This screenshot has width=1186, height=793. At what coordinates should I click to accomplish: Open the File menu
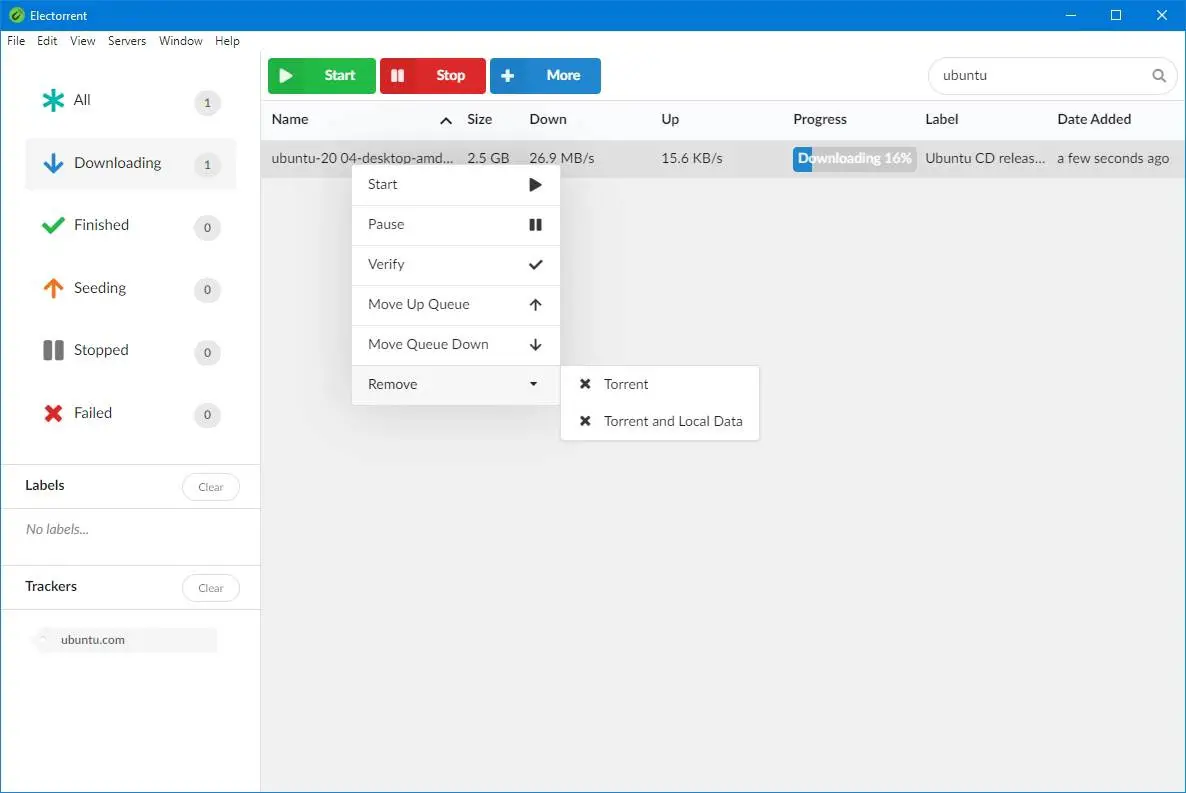click(x=16, y=41)
